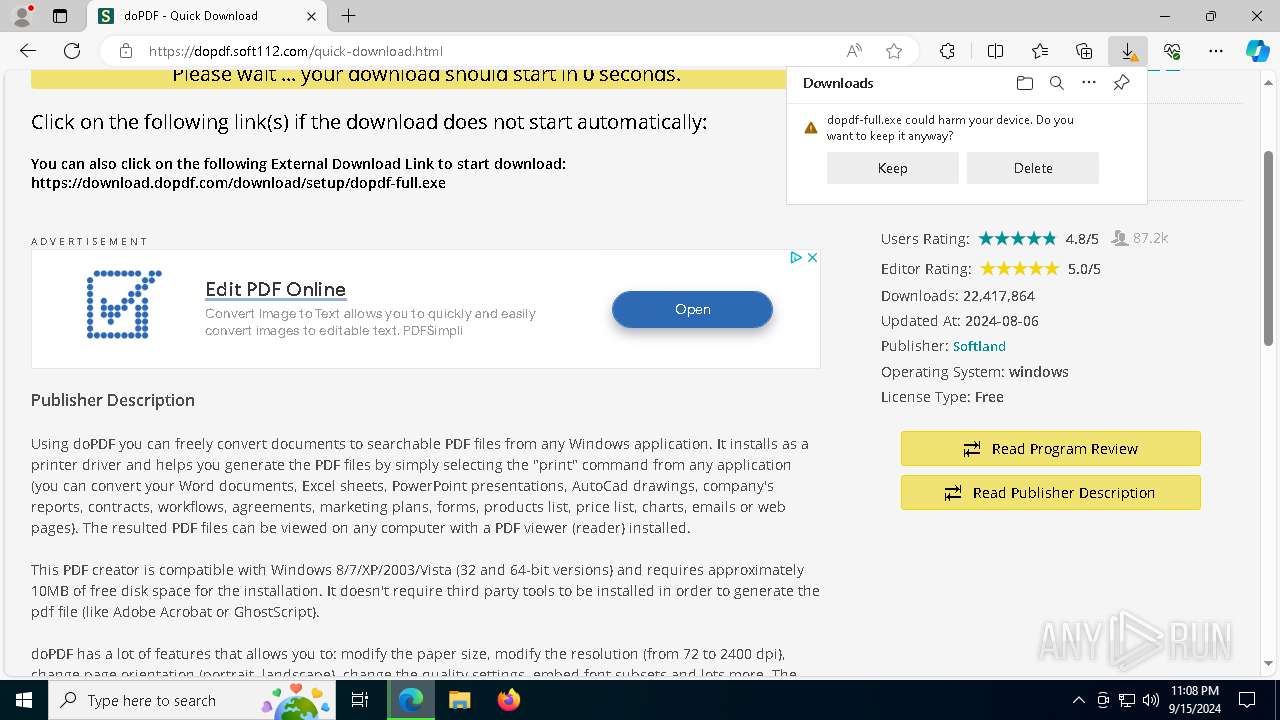Click the Updated At: 2024-08-06 text

pos(960,321)
